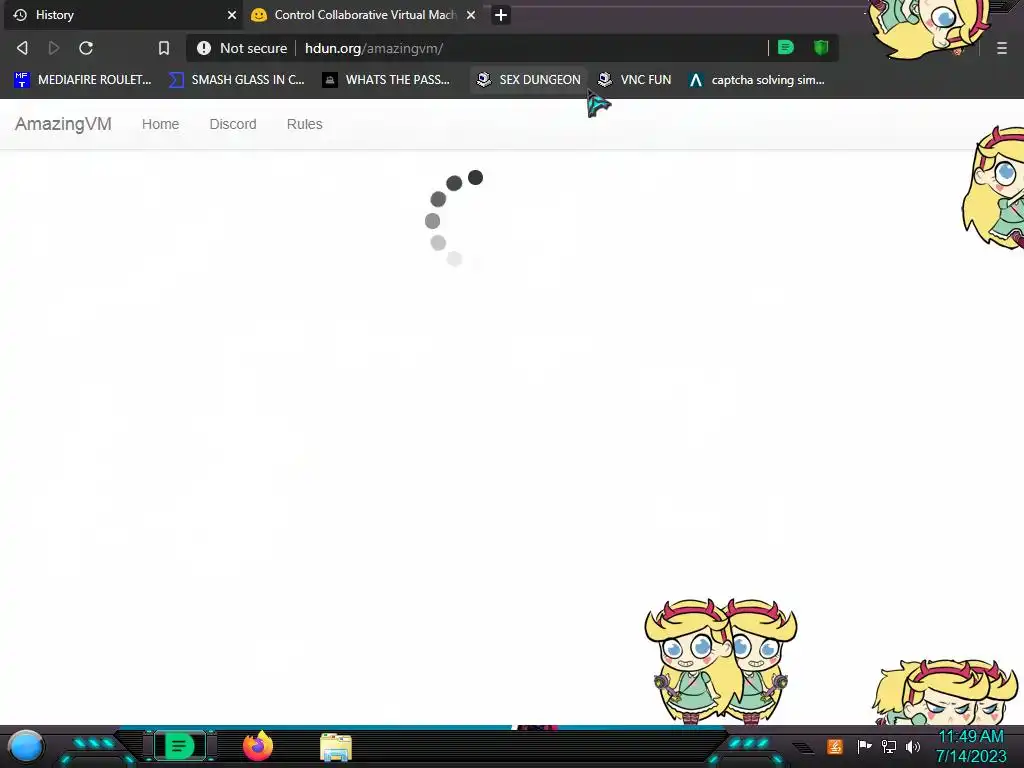Open the Start orb on the taskbar
The image size is (1024, 768).
click(x=25, y=746)
